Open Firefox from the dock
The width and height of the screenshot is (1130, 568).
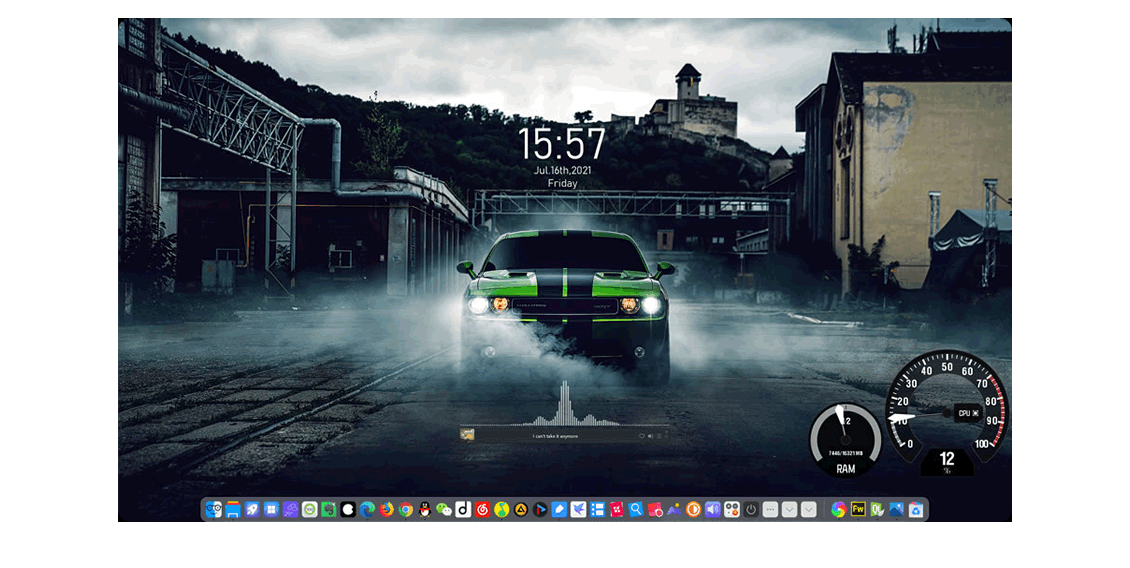386,510
